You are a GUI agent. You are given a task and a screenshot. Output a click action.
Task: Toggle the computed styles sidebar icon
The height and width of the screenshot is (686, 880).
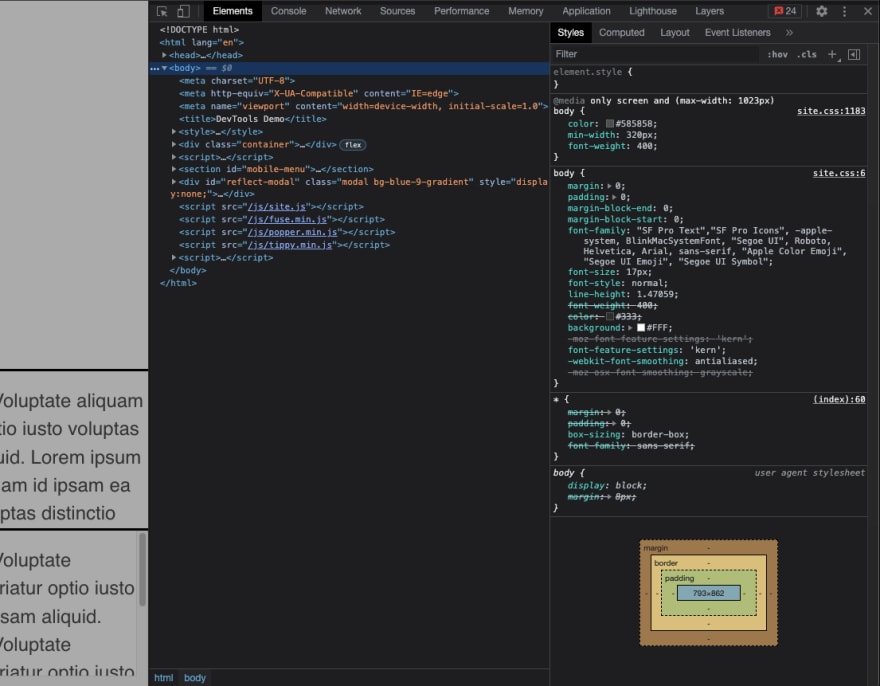click(854, 54)
